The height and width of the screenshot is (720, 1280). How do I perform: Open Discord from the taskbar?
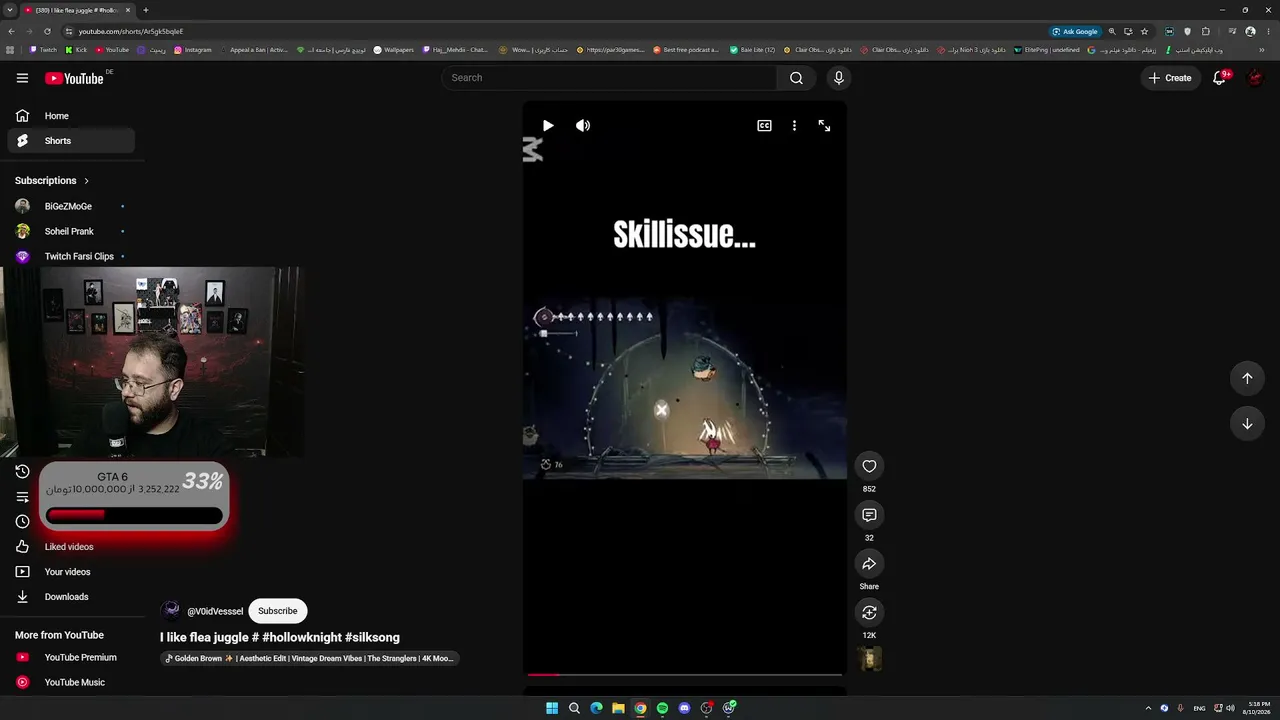(x=684, y=708)
